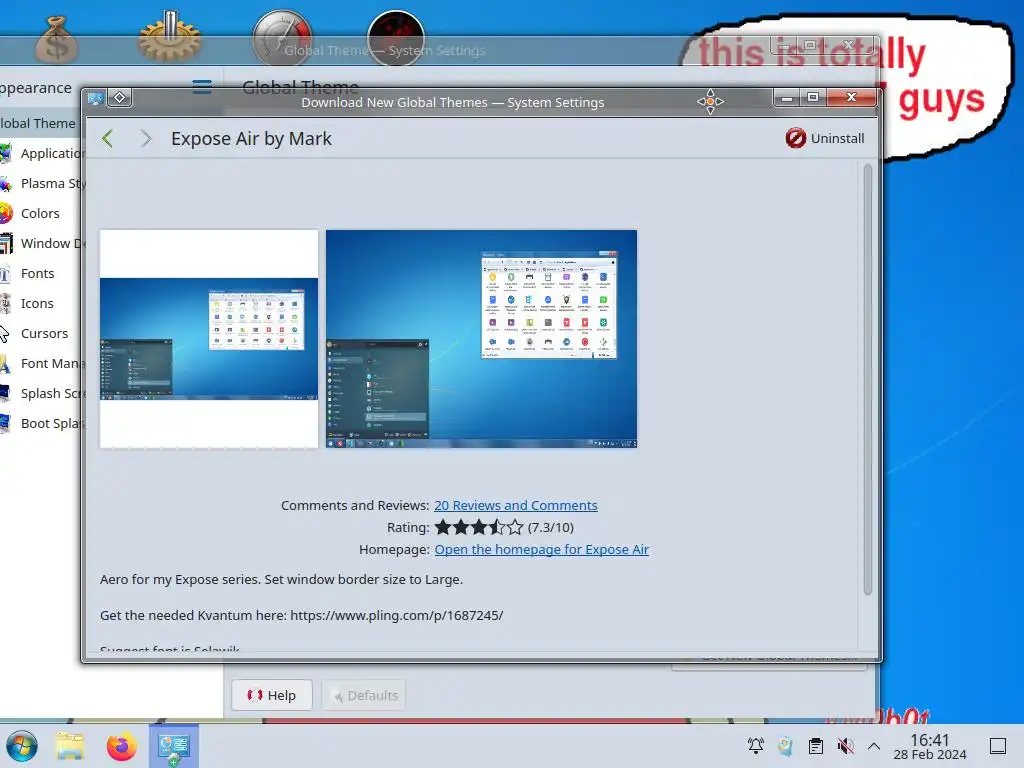Click the Help button in System Settings
Viewport: 1024px width, 768px height.
(272, 696)
